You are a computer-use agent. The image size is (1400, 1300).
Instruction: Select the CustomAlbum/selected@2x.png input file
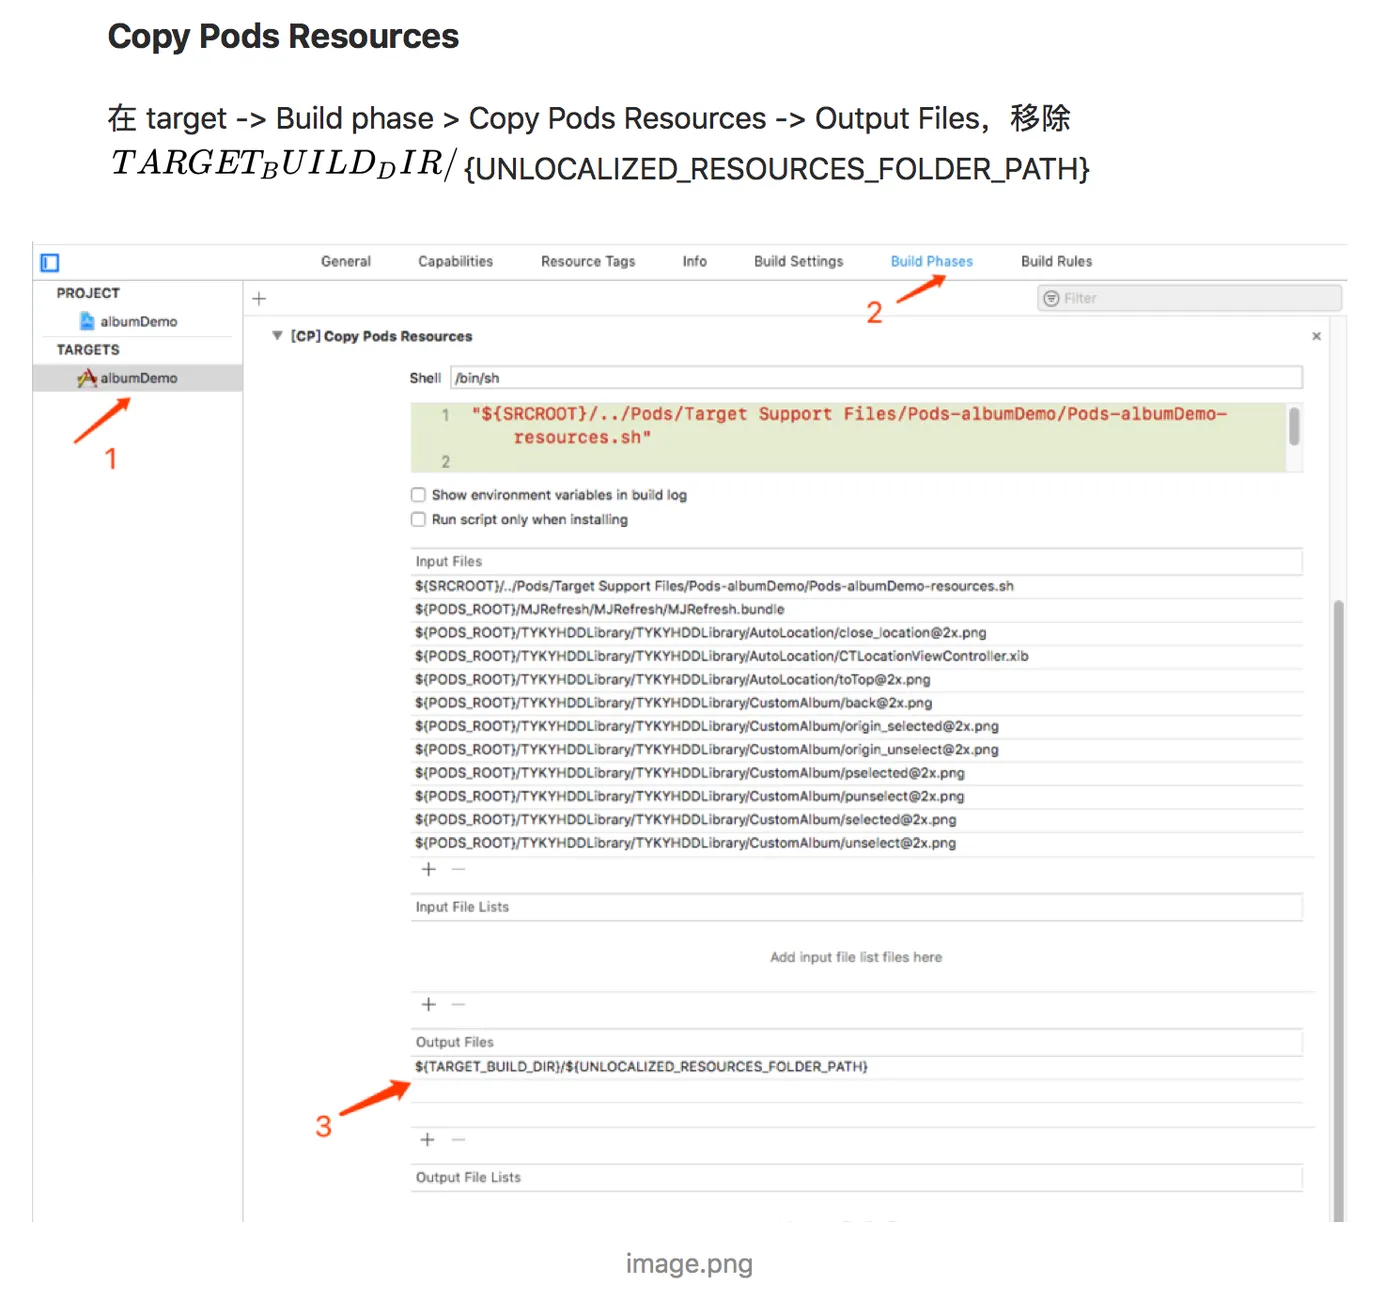pyautogui.click(x=857, y=820)
